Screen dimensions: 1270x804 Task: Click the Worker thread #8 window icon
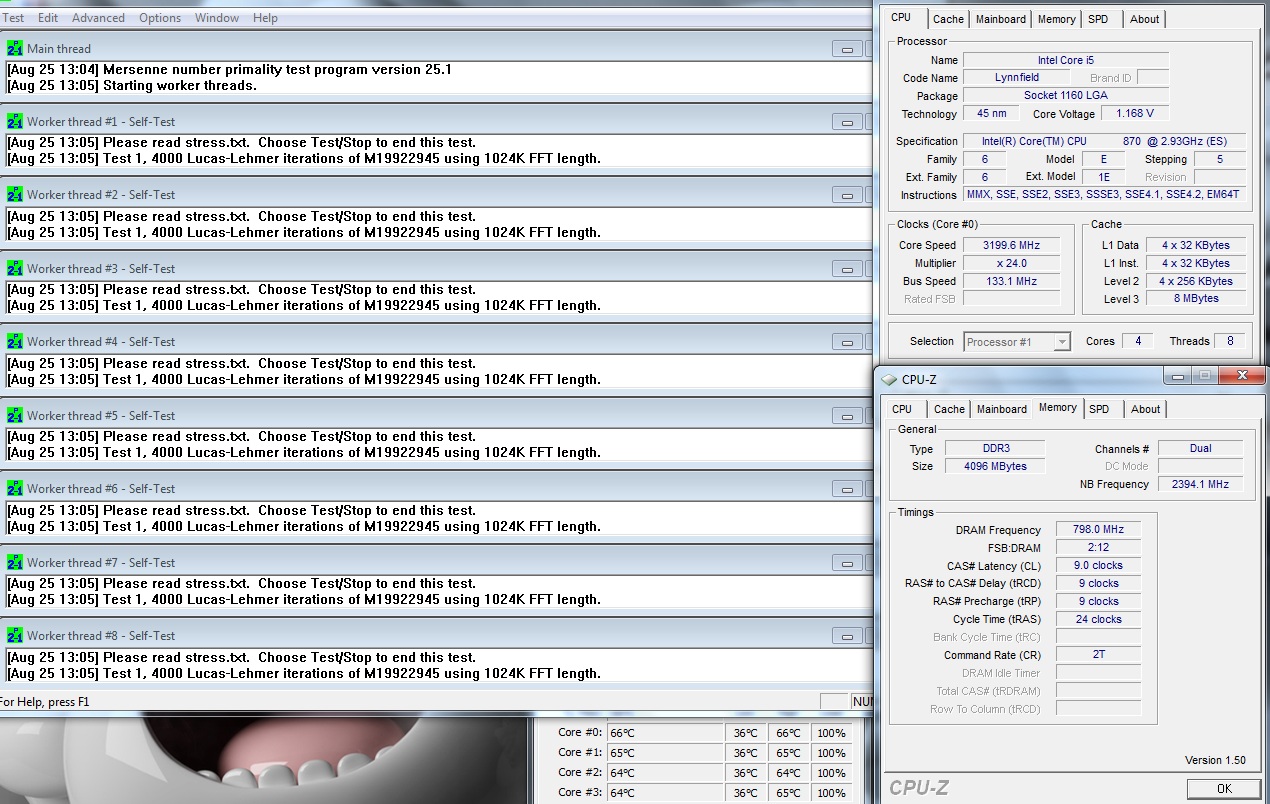coord(15,636)
